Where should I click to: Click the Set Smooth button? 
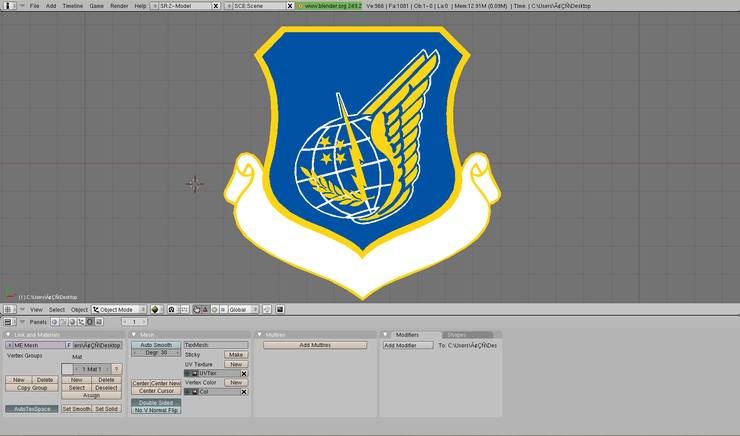pos(76,409)
